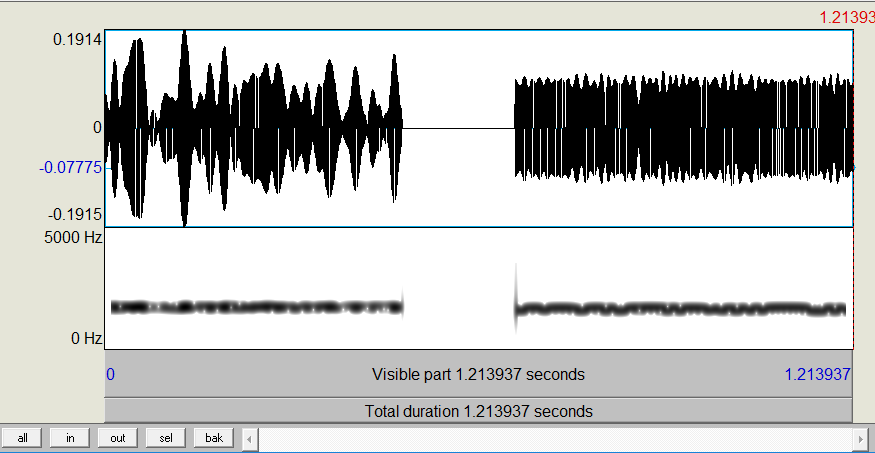Zoom in with the "in" button

(70, 438)
